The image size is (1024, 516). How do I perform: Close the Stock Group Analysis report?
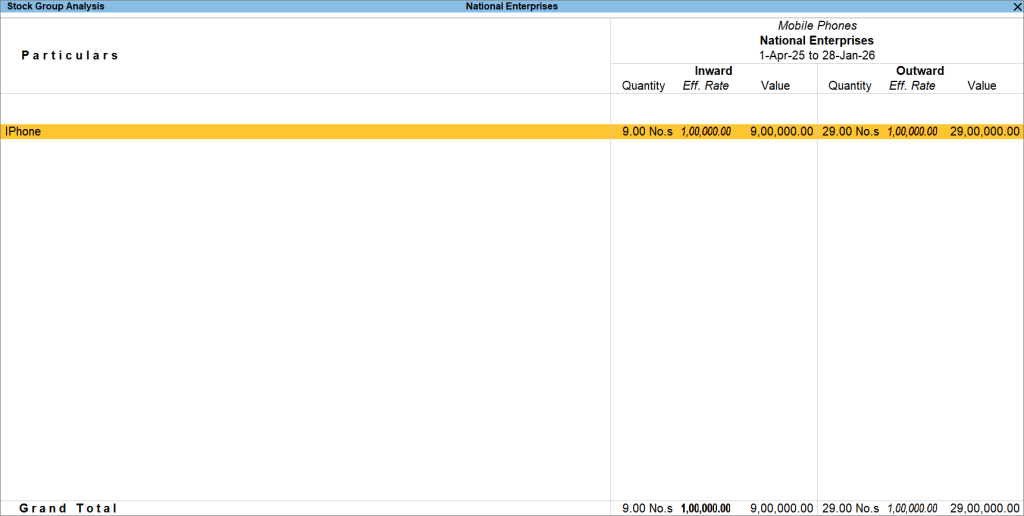click(1017, 7)
